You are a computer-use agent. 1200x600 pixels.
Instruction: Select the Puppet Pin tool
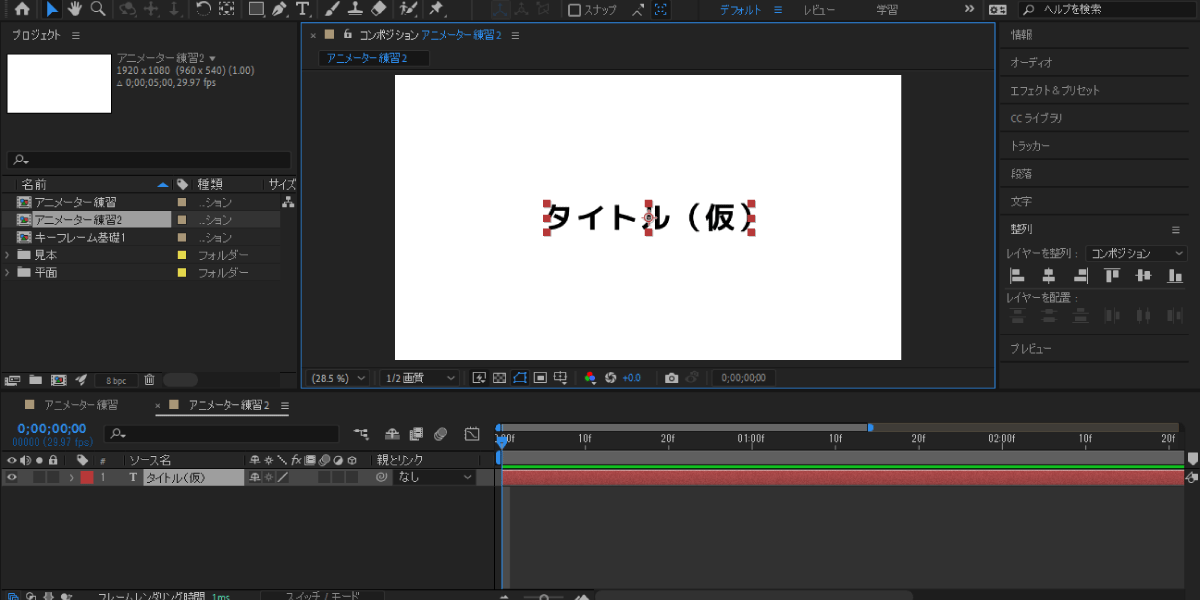point(436,9)
